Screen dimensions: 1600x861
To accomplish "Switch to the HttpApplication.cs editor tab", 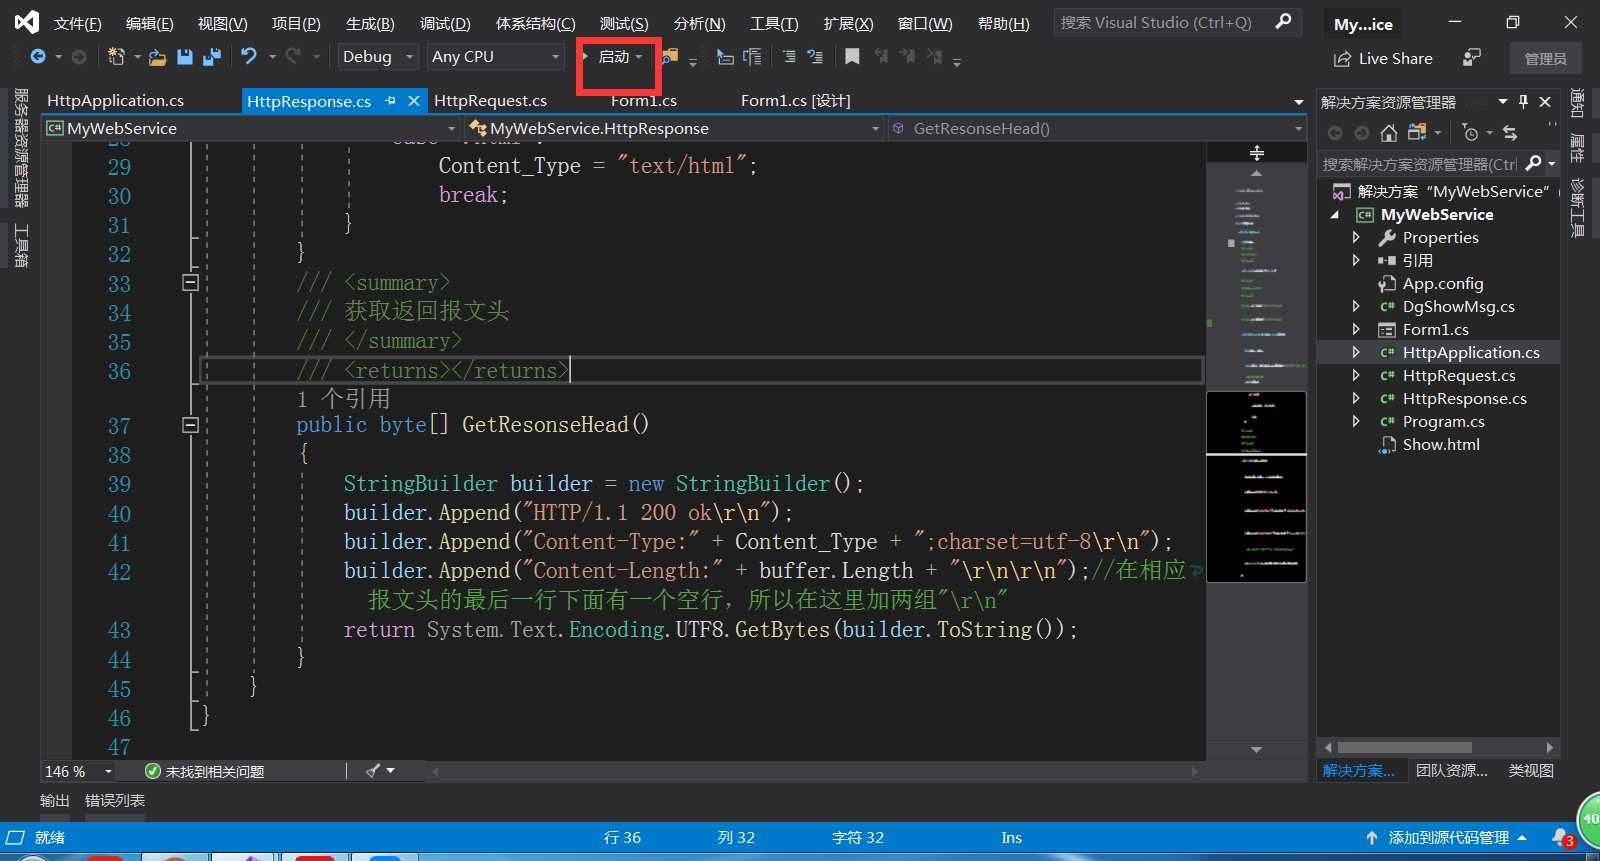I will 115,101.
